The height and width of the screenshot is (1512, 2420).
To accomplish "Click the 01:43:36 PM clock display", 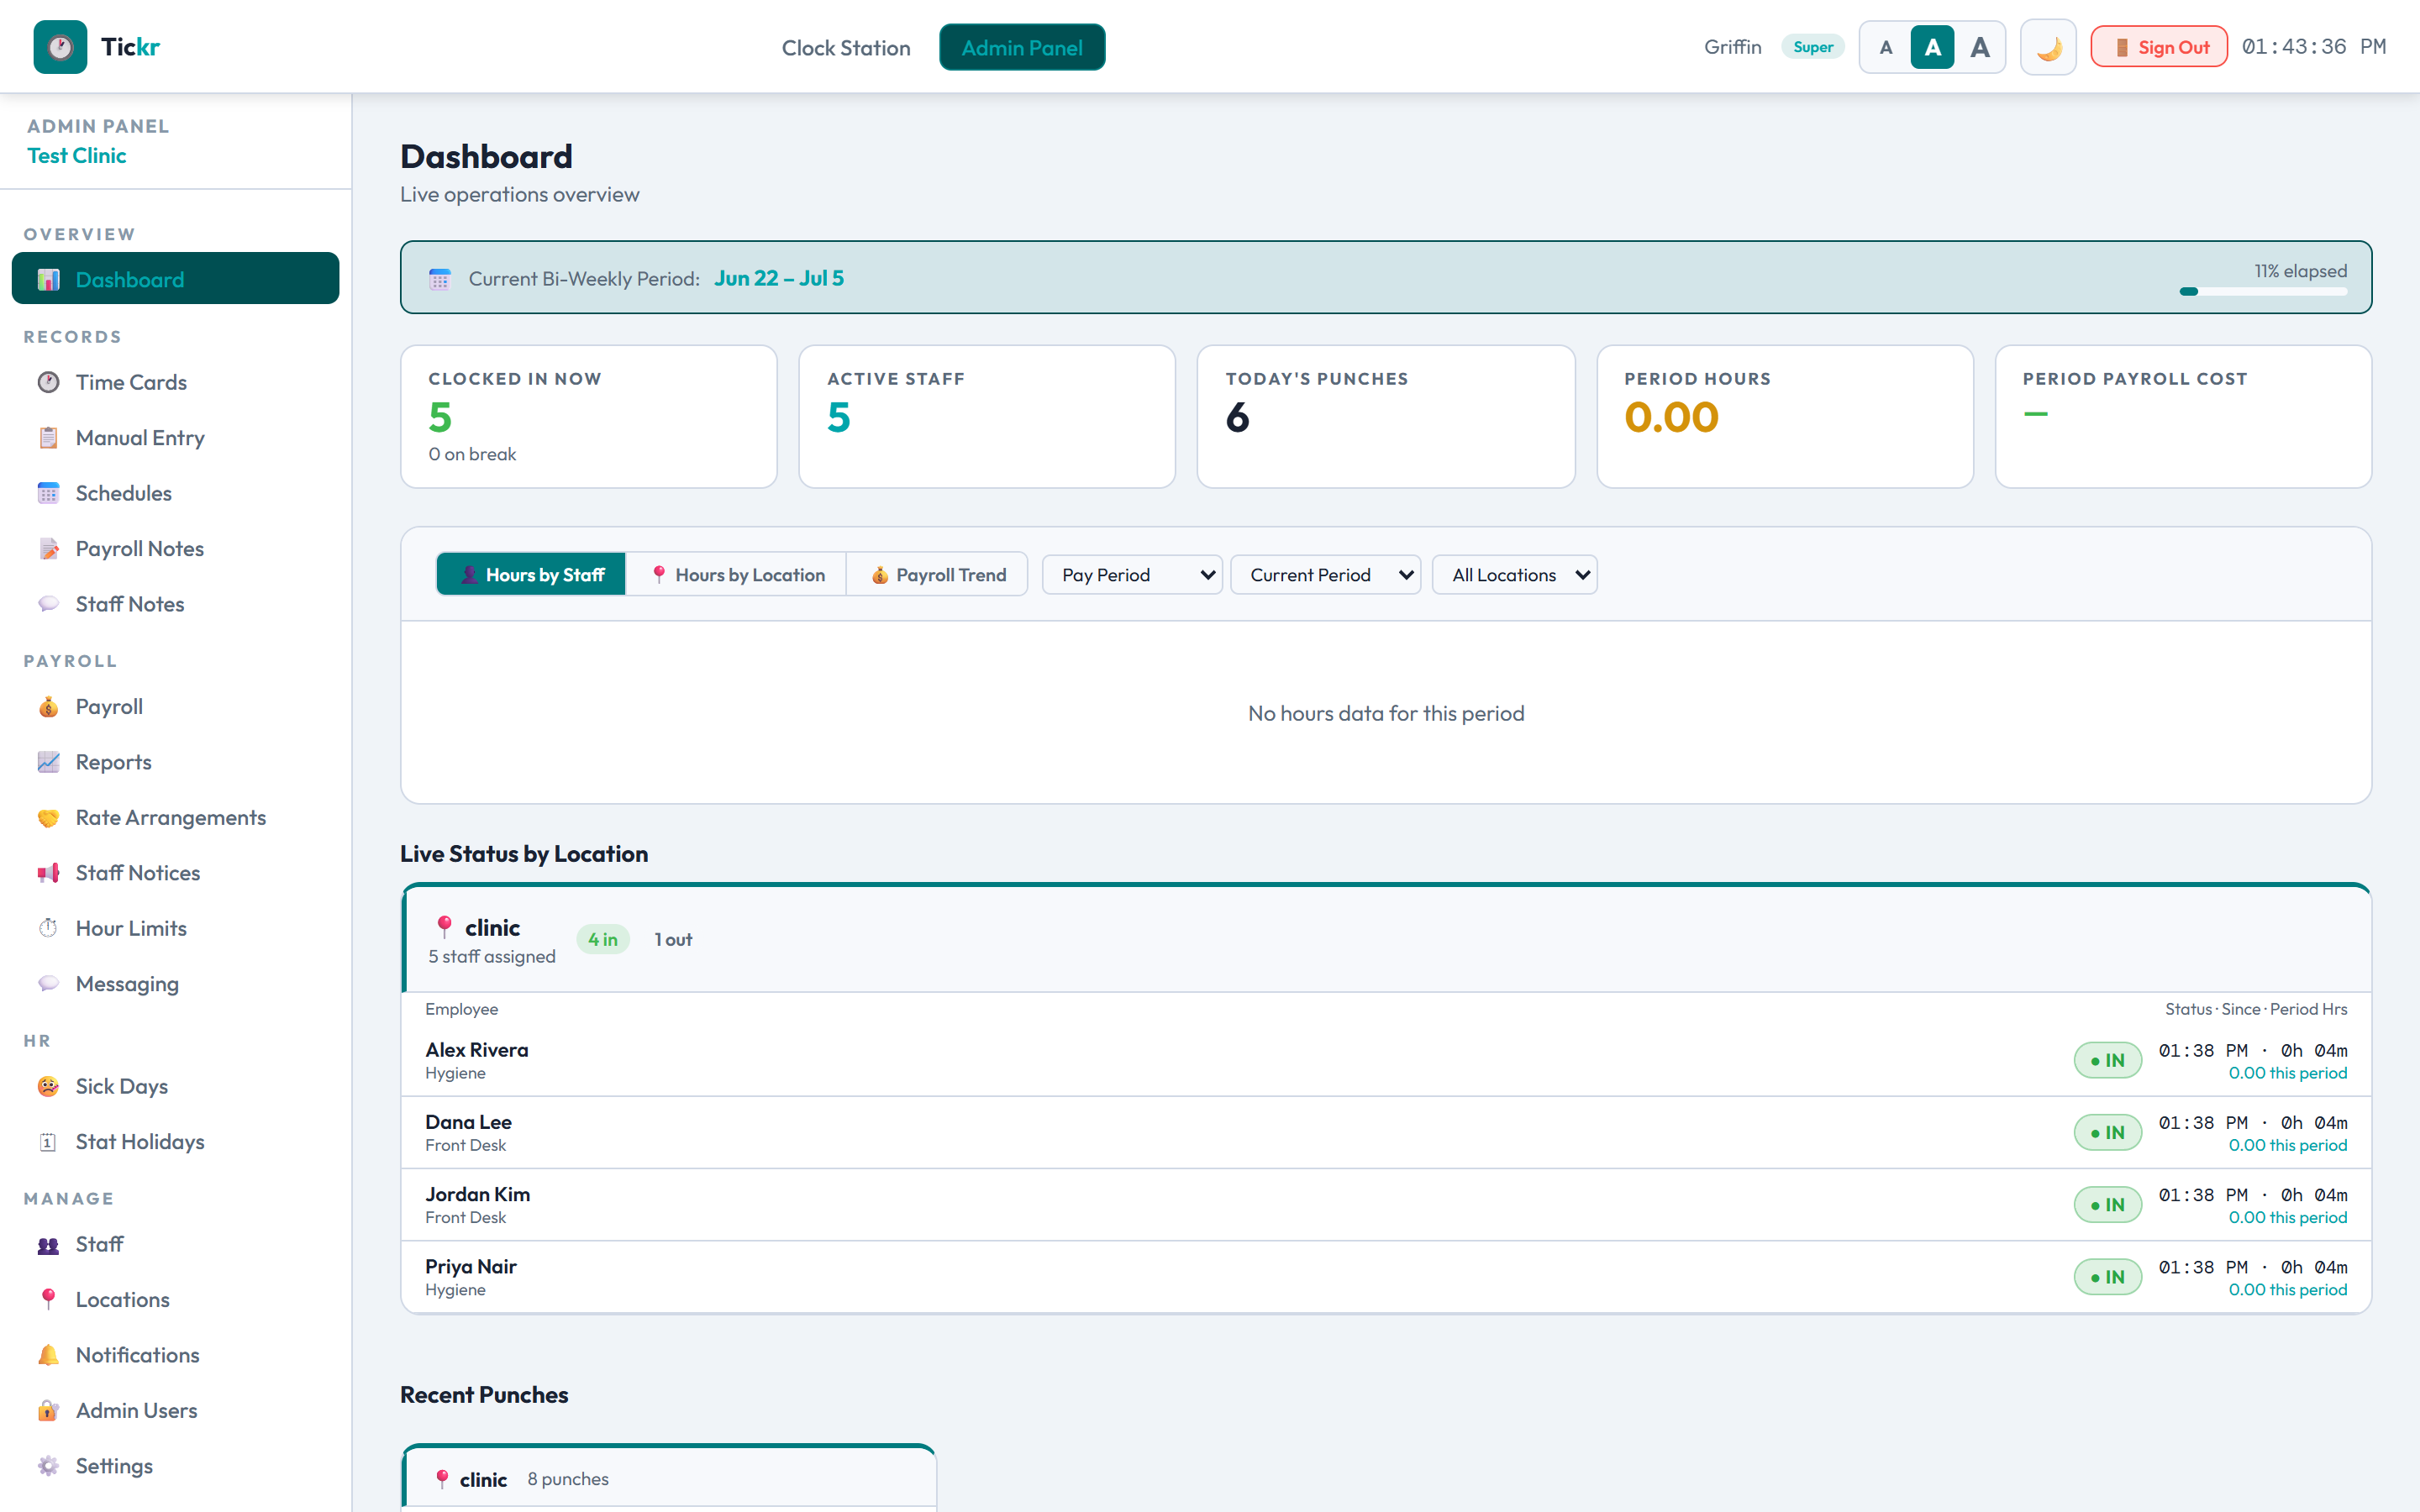I will [x=2314, y=47].
